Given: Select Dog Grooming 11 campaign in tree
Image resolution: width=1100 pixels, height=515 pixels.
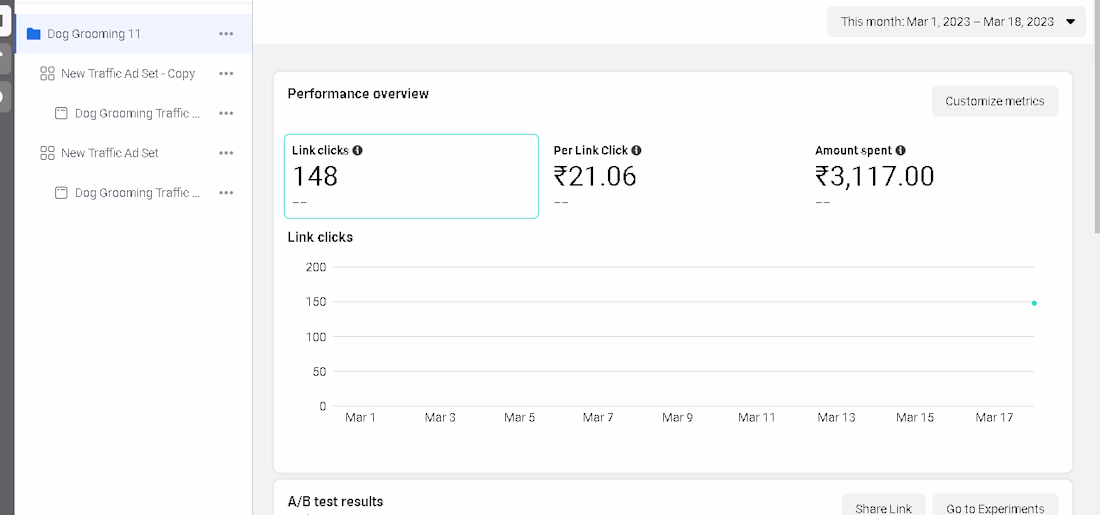Looking at the screenshot, I should pos(133,34).
